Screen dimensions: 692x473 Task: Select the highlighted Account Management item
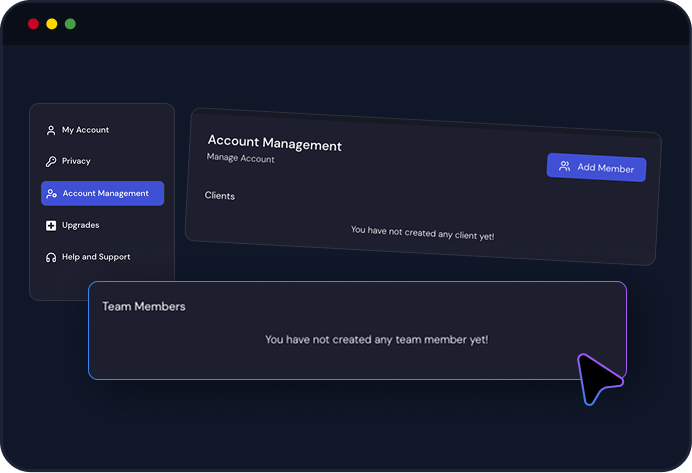pyautogui.click(x=102, y=193)
